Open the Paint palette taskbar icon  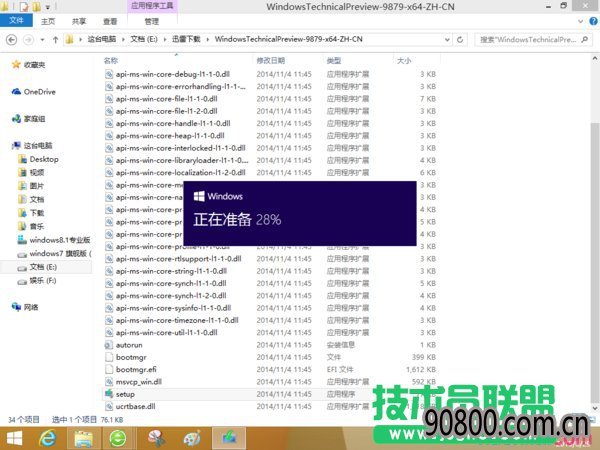point(192,438)
